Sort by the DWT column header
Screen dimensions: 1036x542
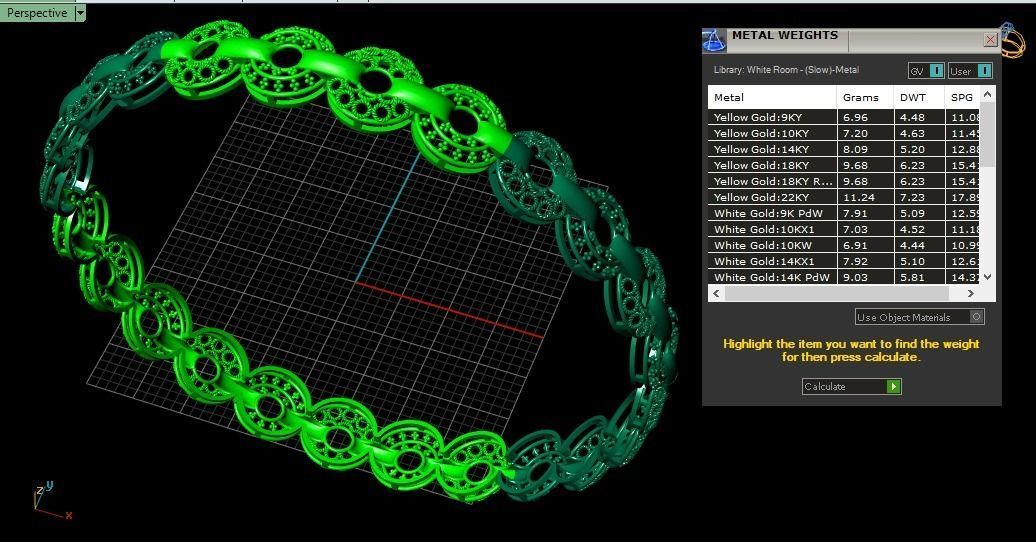click(919, 97)
